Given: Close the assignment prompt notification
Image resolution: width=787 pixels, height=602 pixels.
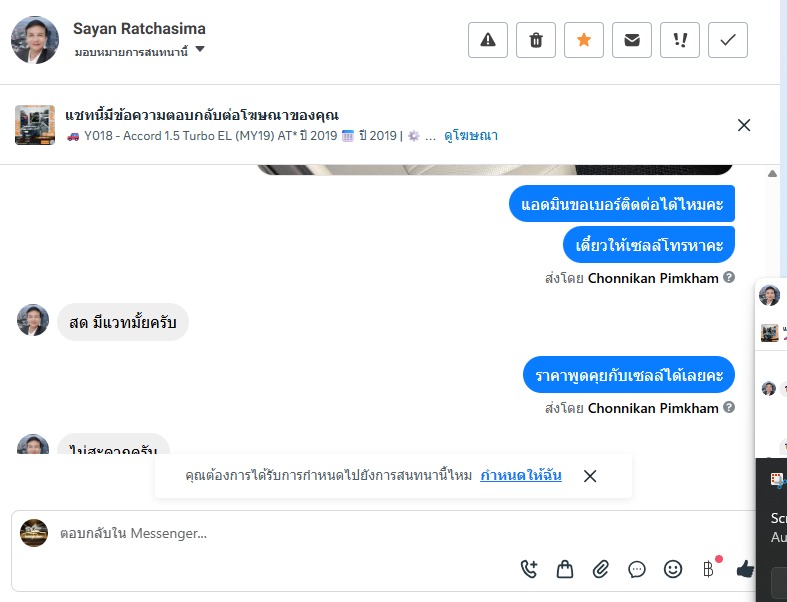Looking at the screenshot, I should click(590, 476).
